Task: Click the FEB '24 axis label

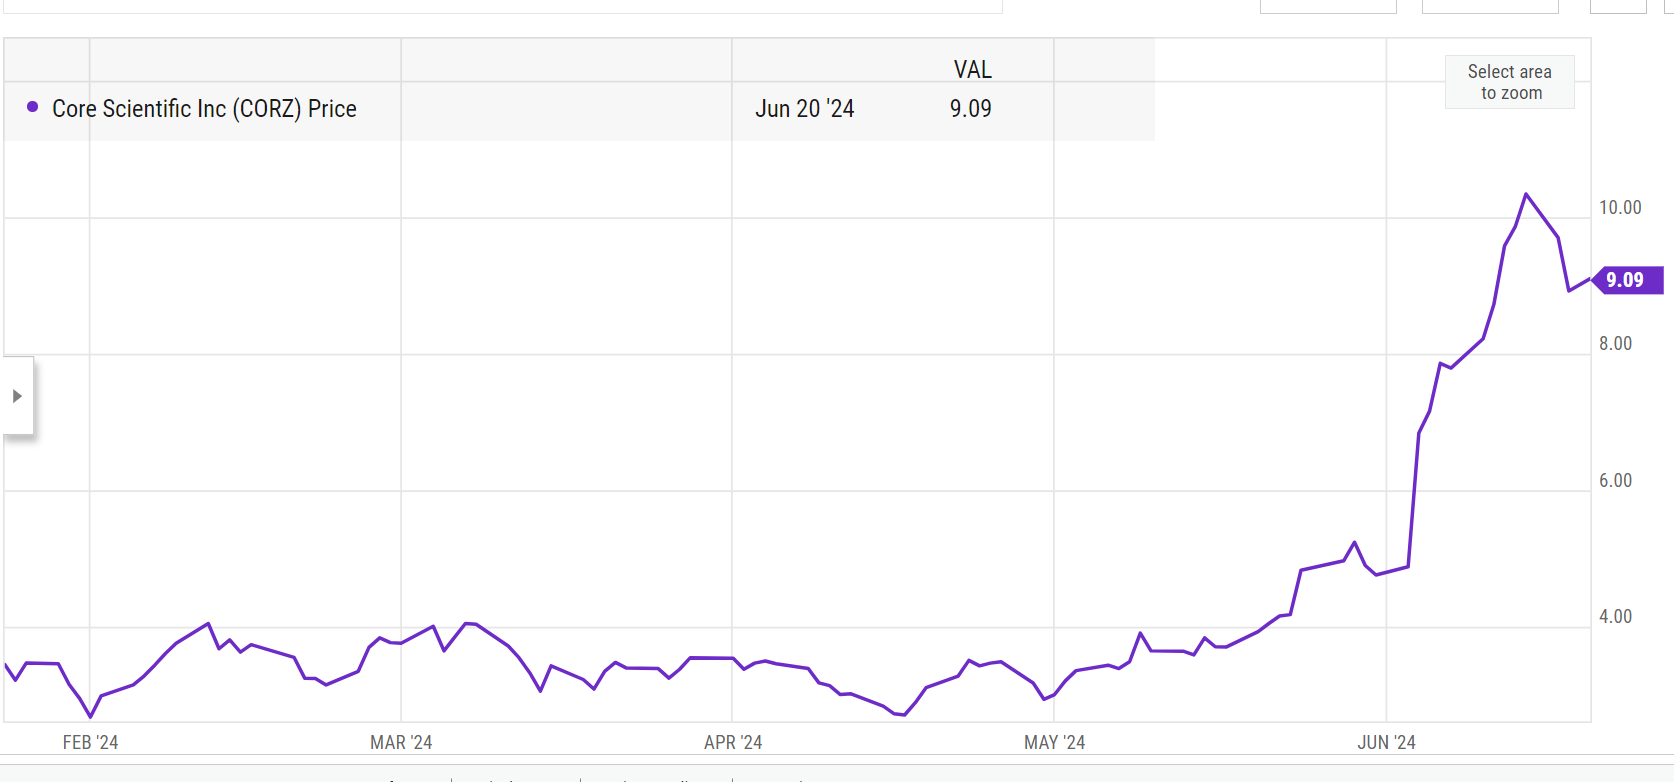Action: click(90, 743)
